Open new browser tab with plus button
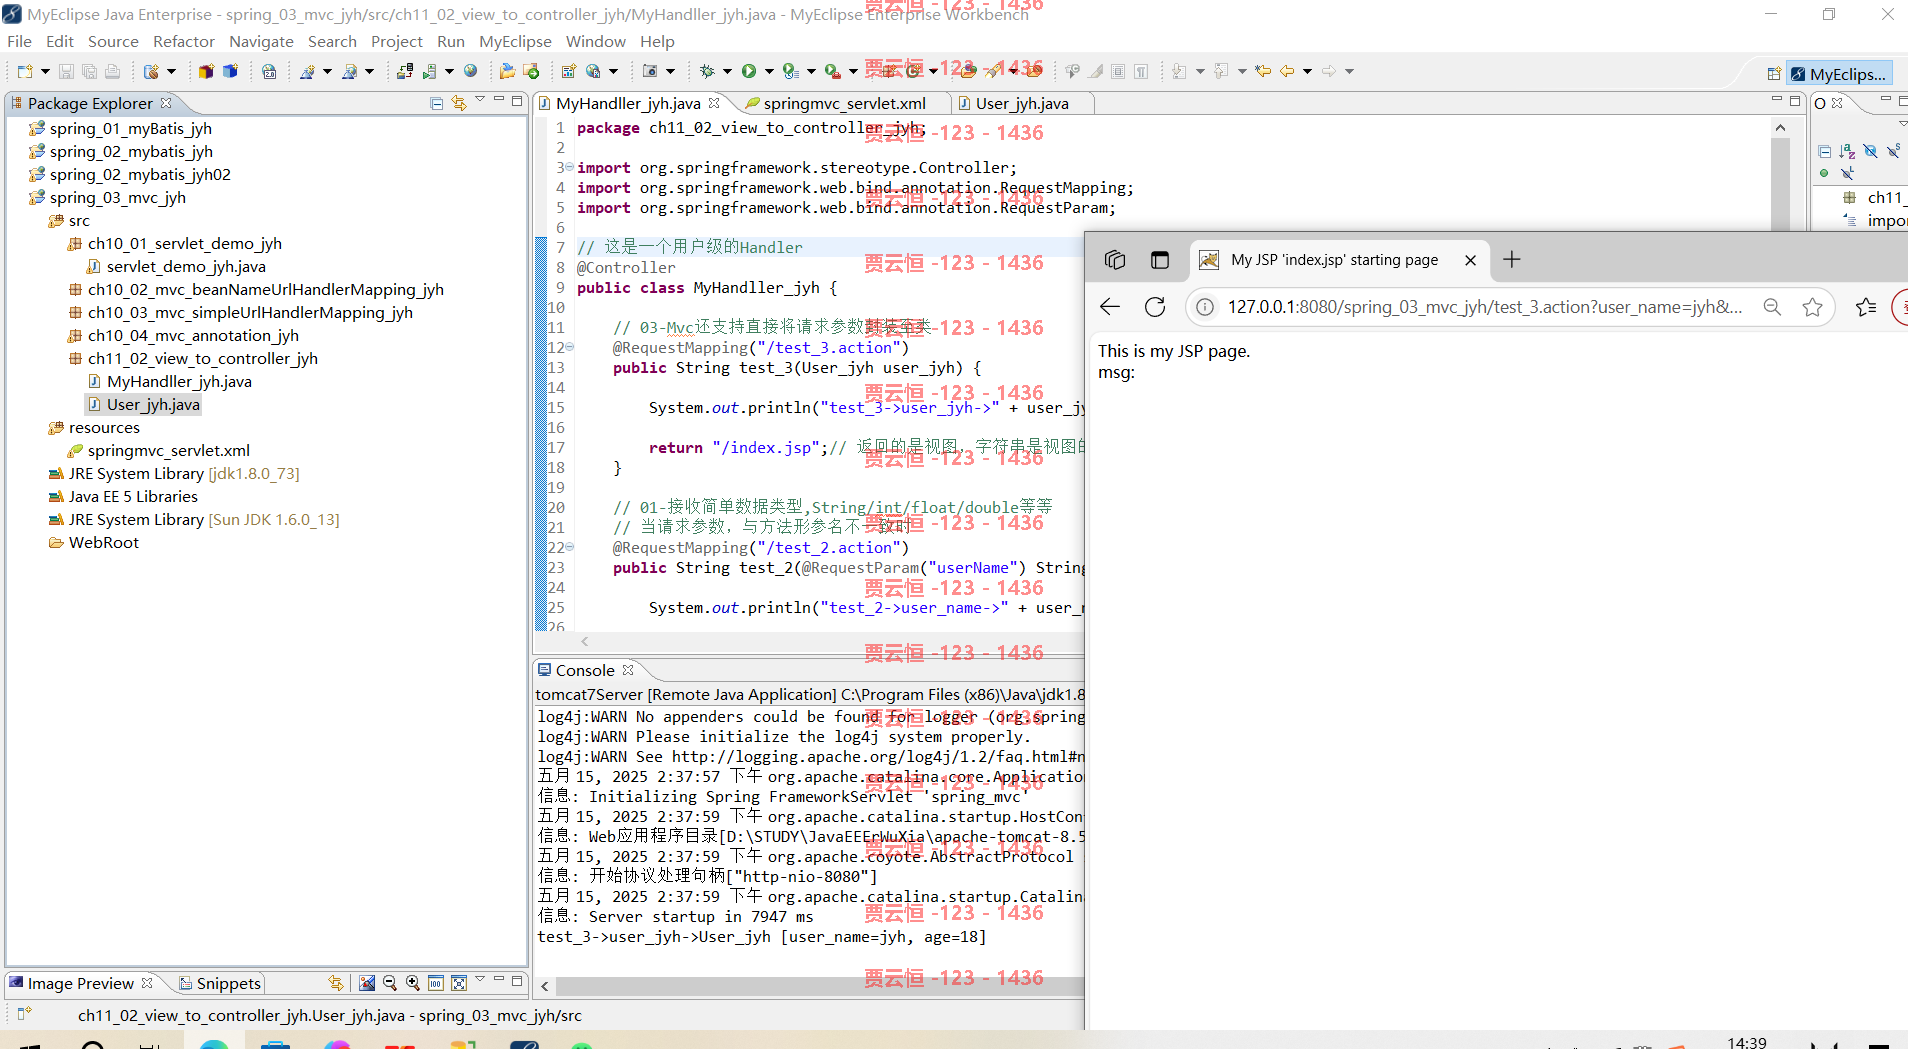This screenshot has height=1049, width=1908. (1512, 260)
